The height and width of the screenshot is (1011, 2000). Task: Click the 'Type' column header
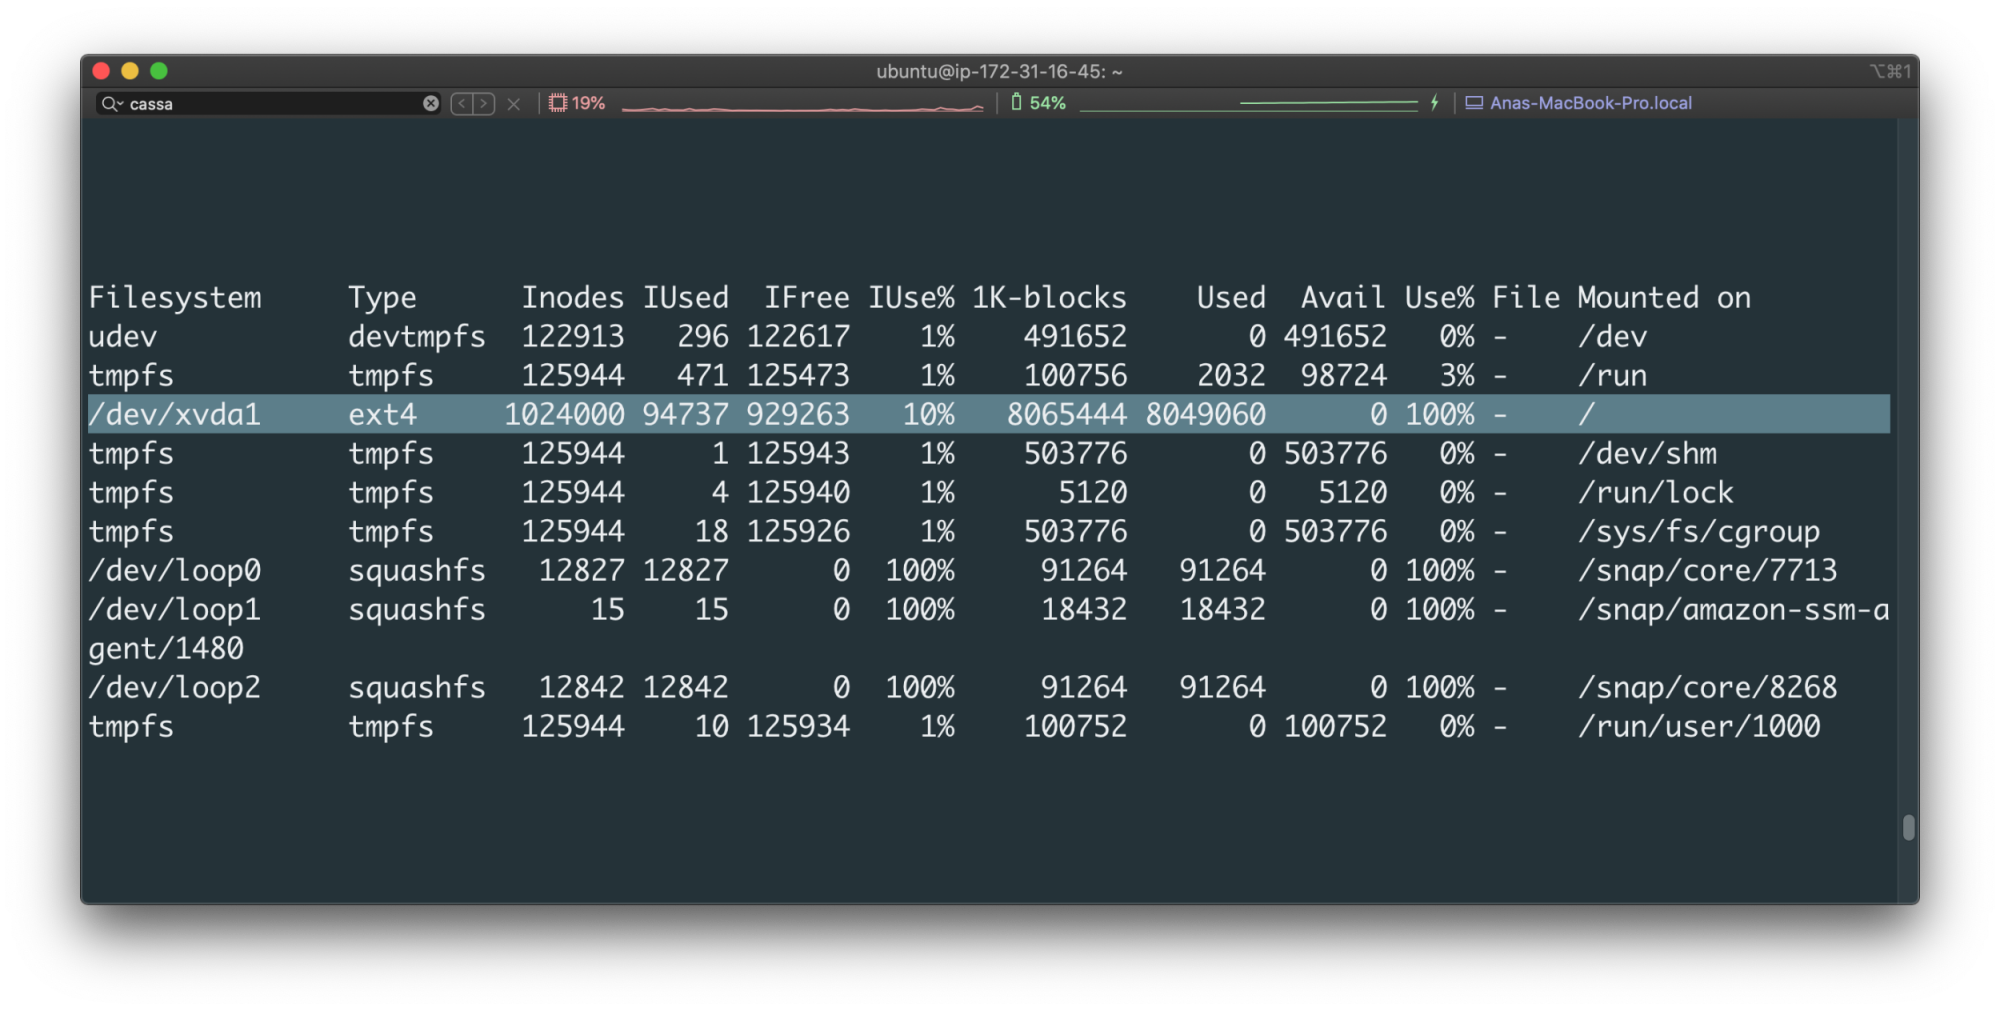coord(382,298)
